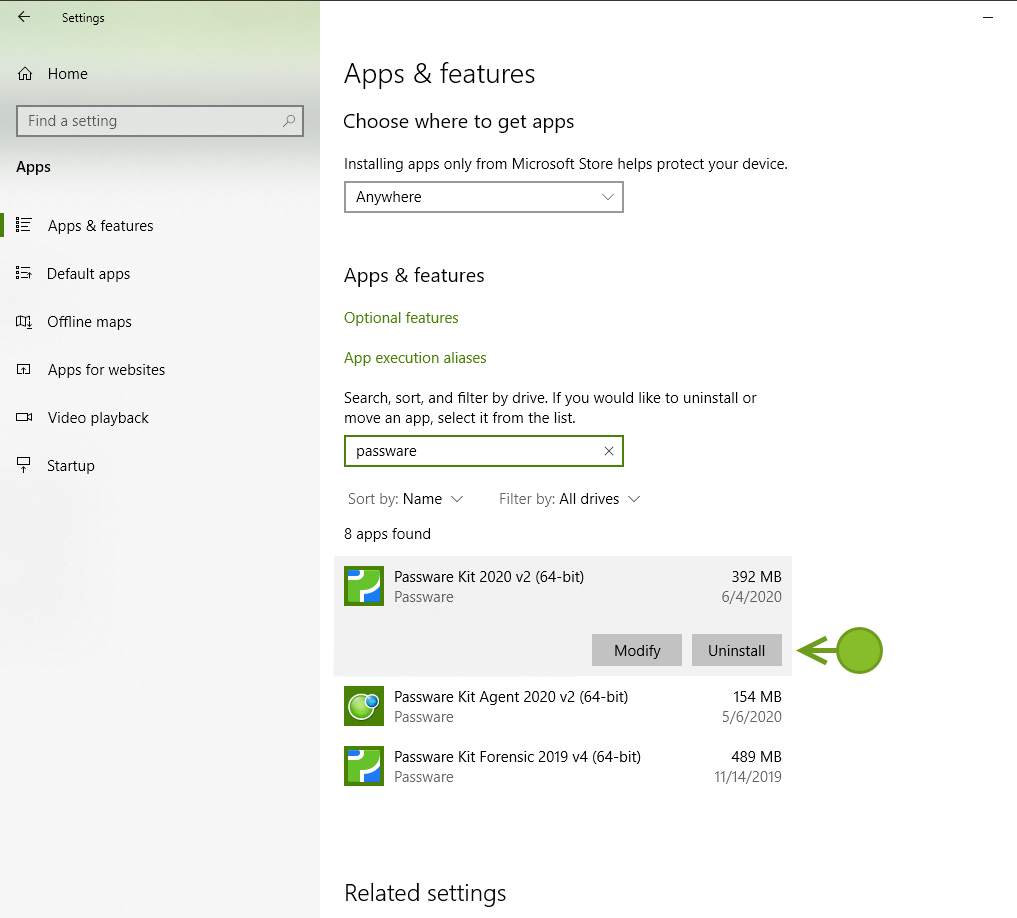Click the 11/14/2019 install date
This screenshot has width=1017, height=918.
click(x=748, y=777)
